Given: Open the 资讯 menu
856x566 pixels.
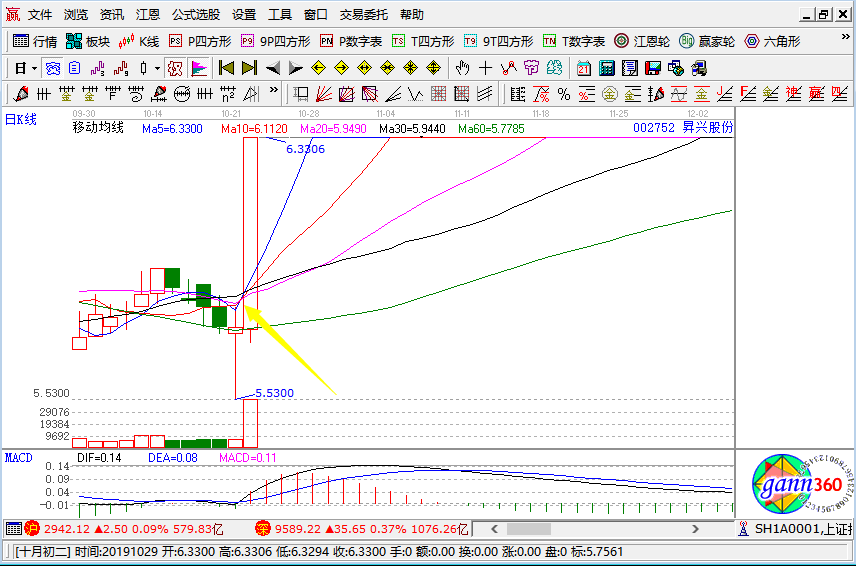Looking at the screenshot, I should (111, 14).
